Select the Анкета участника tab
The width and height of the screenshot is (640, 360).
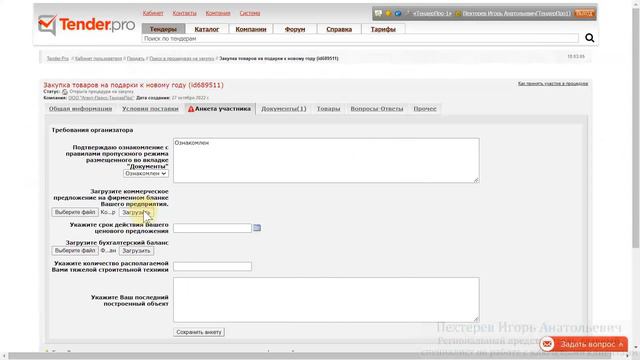220,109
